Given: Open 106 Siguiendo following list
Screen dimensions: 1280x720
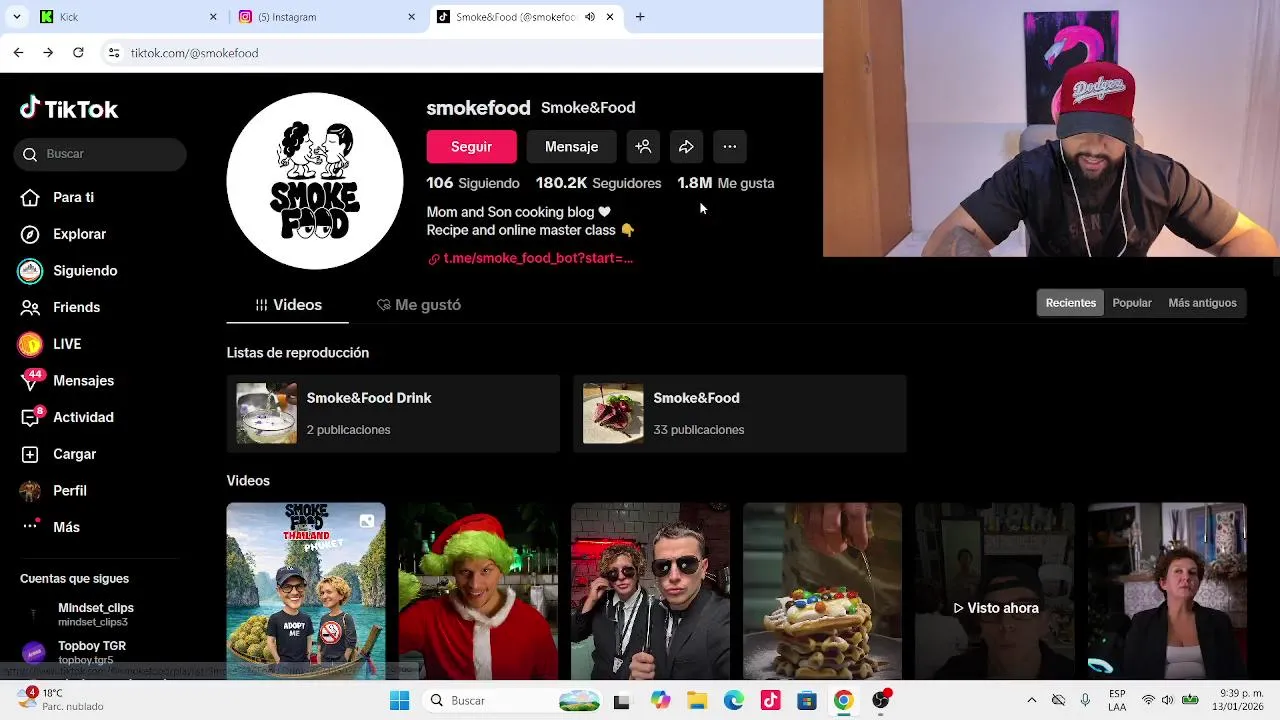Looking at the screenshot, I should pyautogui.click(x=473, y=183).
